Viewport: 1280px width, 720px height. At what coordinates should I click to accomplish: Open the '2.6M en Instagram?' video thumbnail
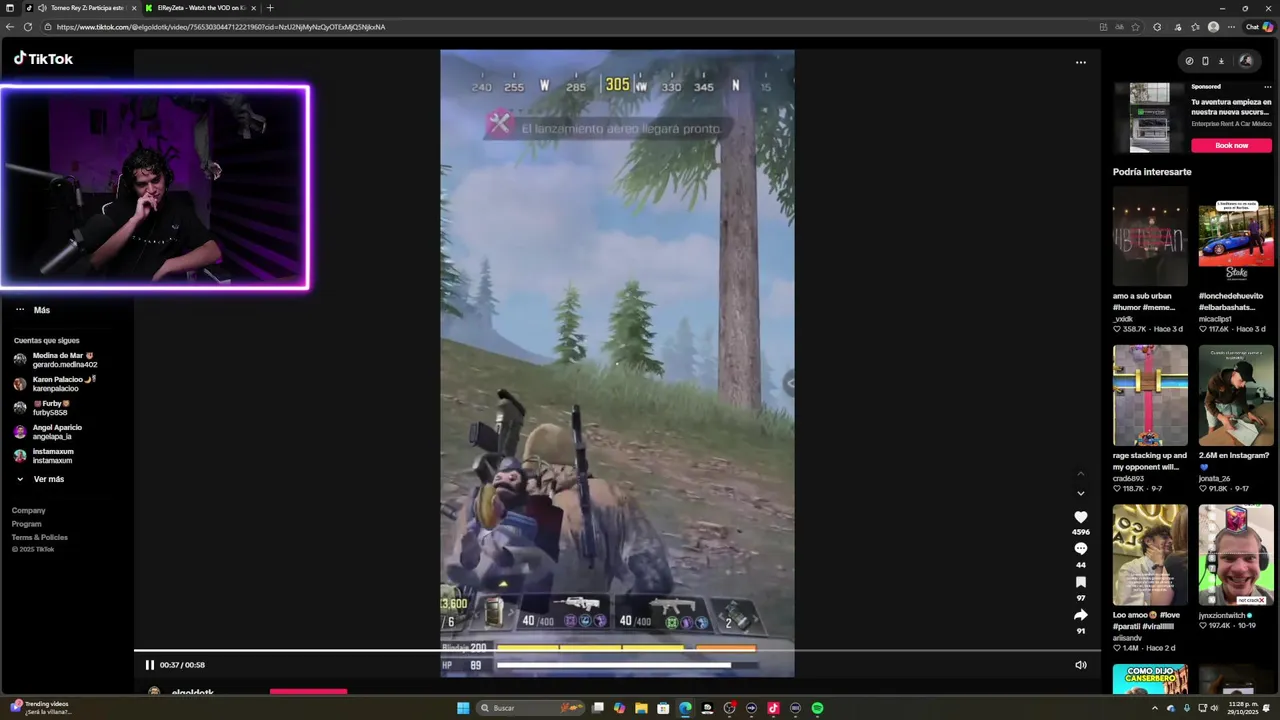[x=1236, y=395]
